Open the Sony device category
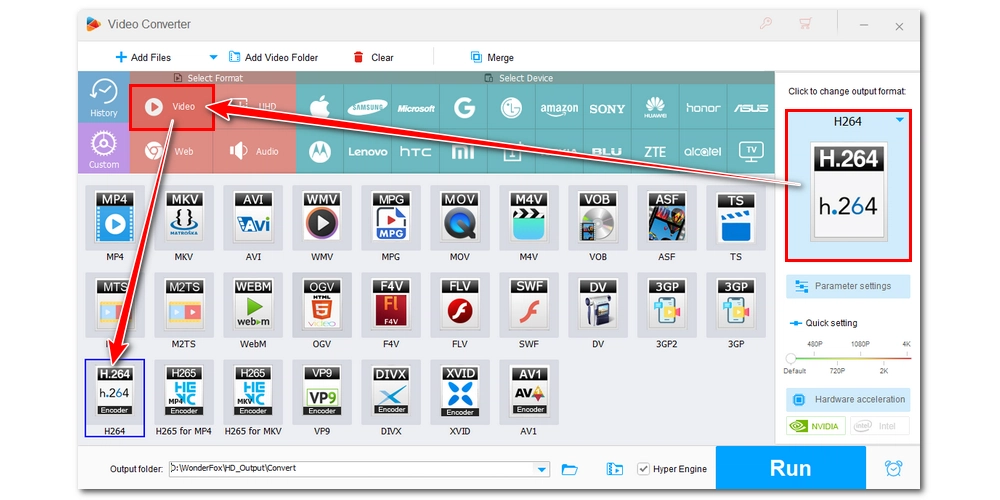 click(607, 108)
